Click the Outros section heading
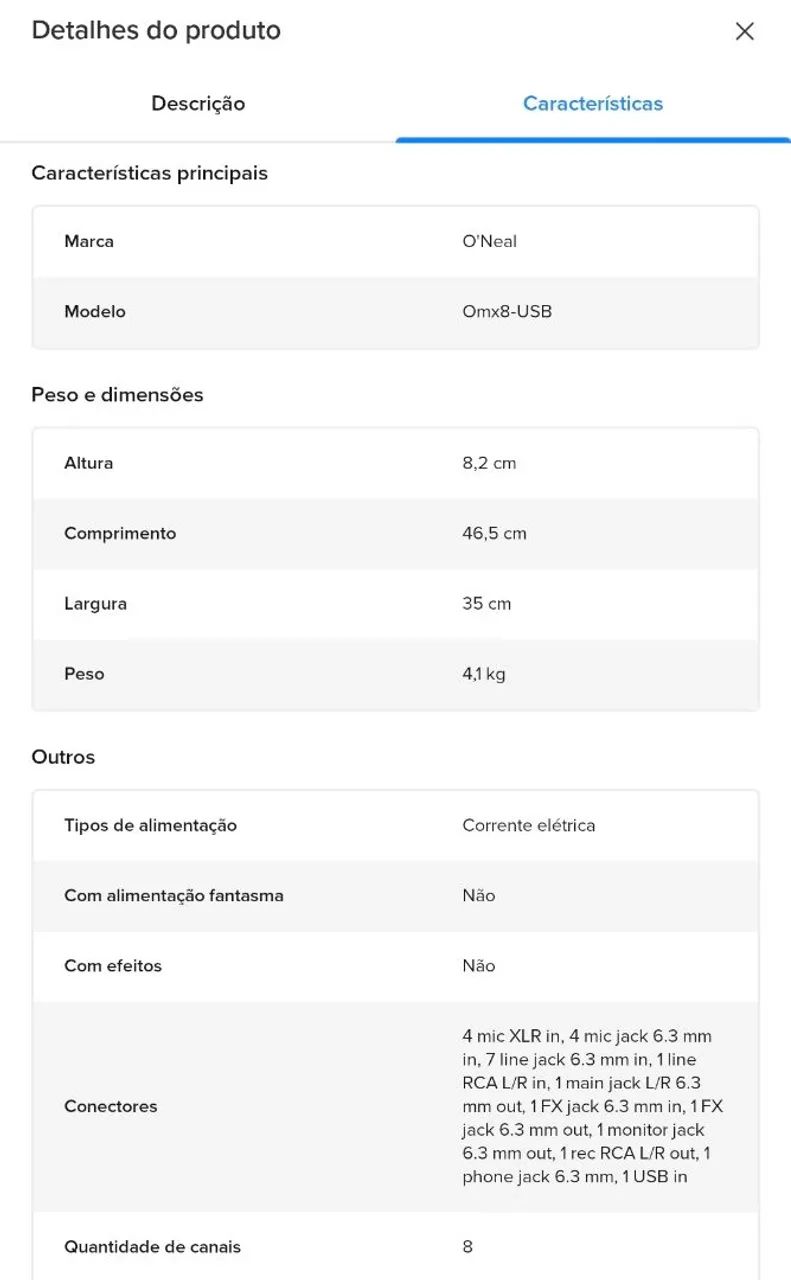 pyautogui.click(x=64, y=757)
